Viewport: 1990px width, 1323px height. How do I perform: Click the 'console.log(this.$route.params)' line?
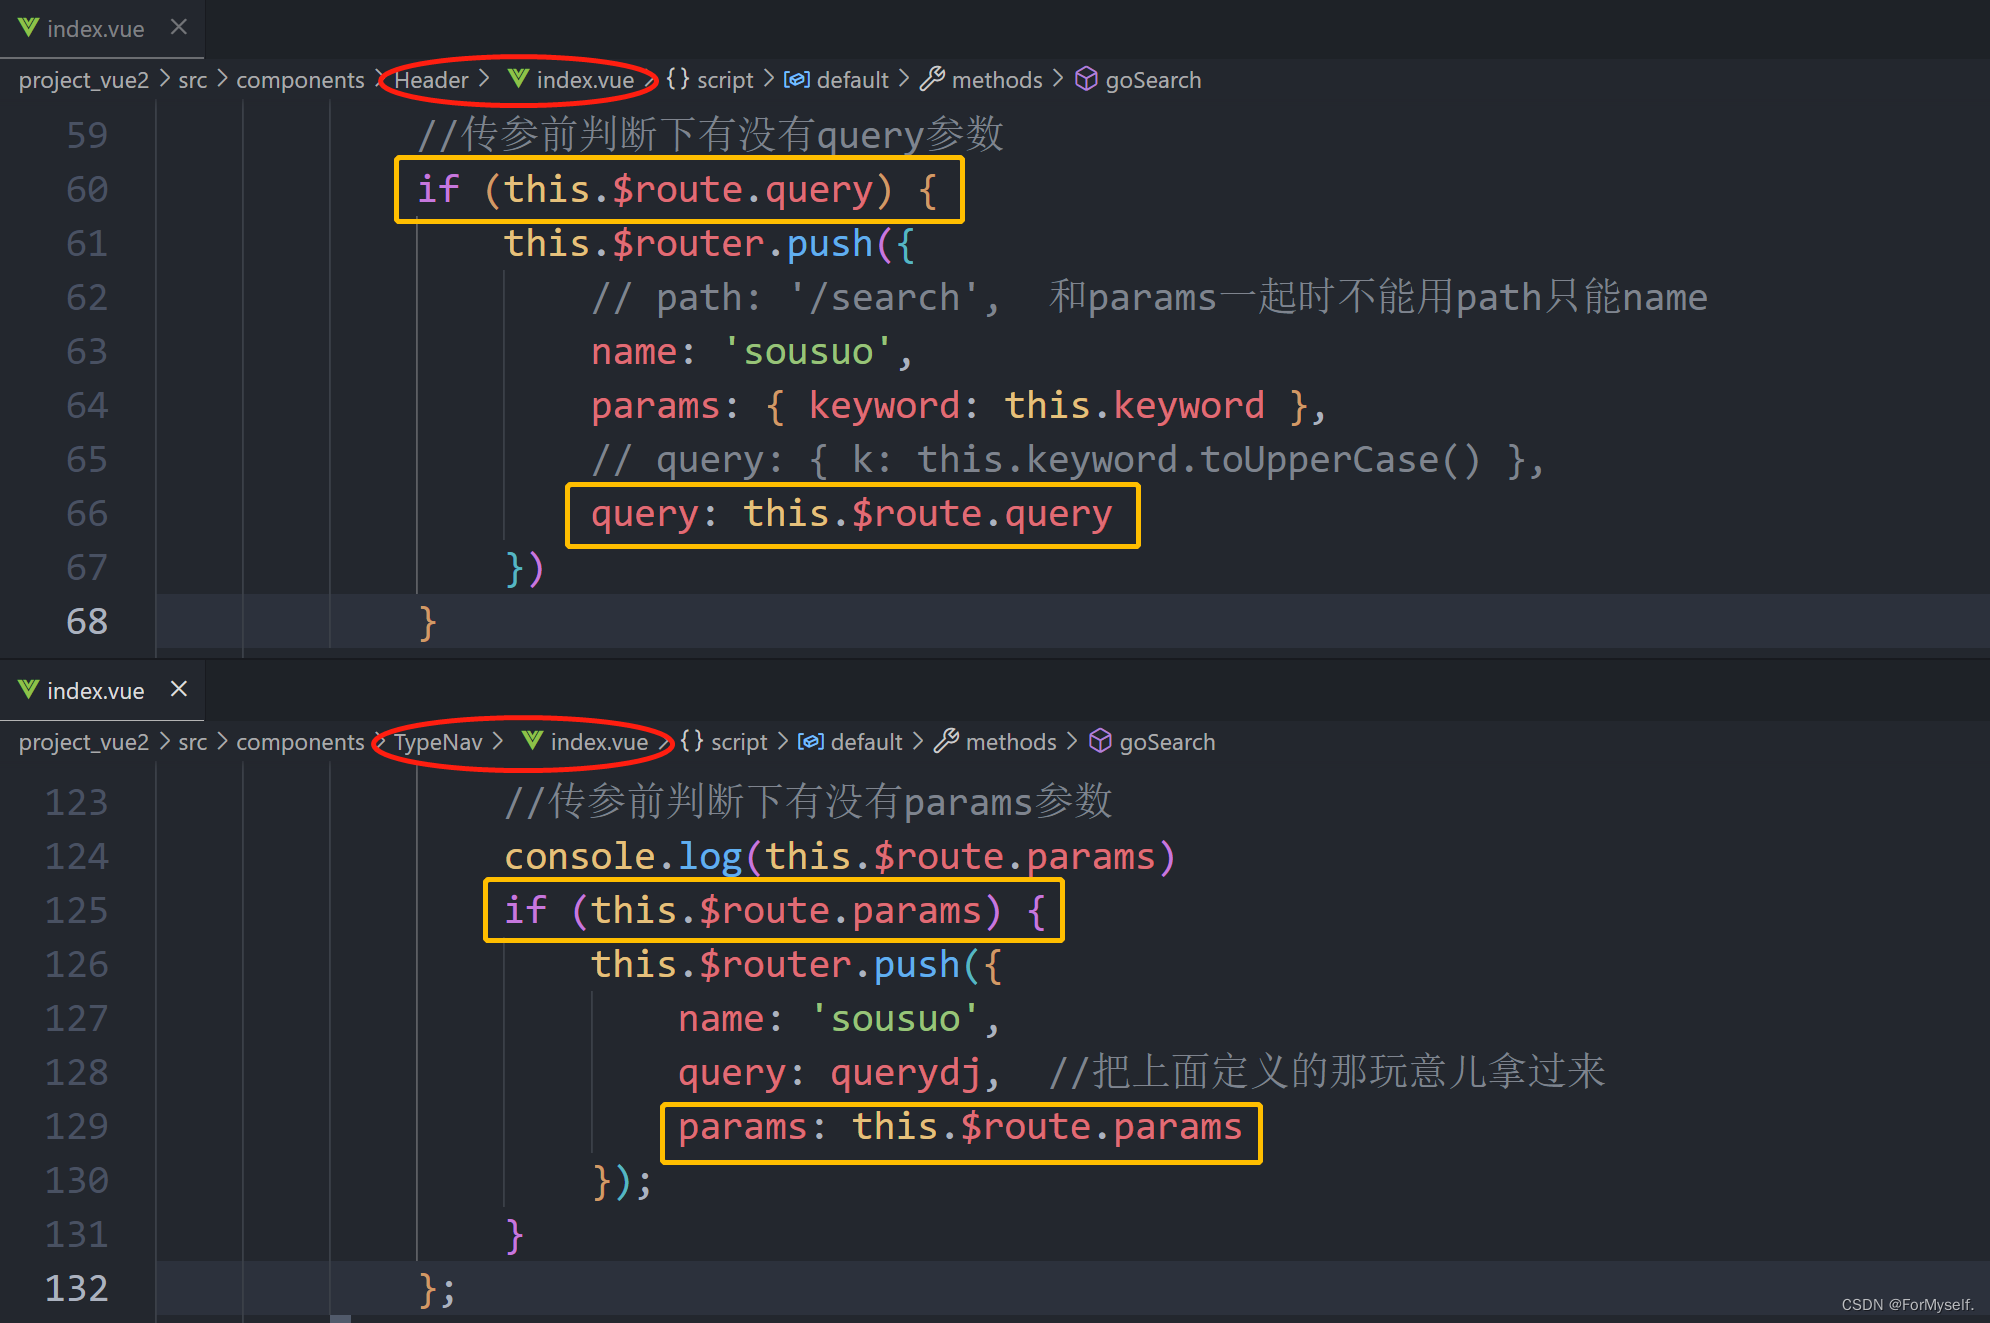tap(840, 857)
